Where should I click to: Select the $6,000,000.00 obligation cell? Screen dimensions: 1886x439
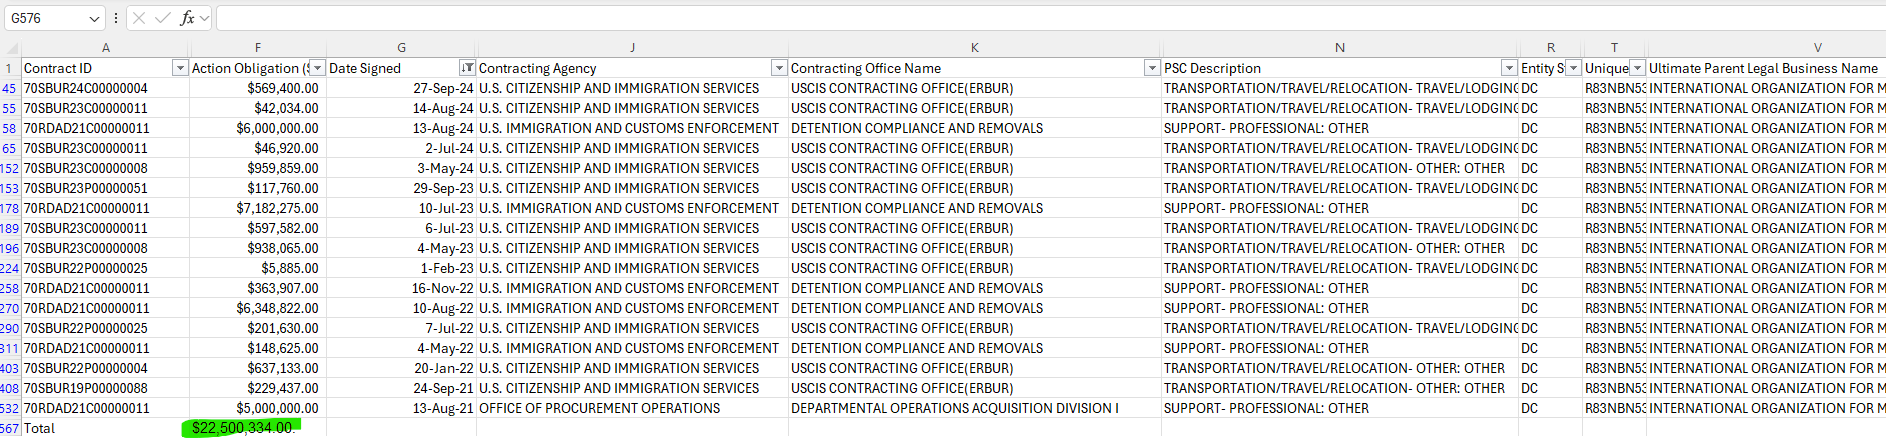pos(258,128)
